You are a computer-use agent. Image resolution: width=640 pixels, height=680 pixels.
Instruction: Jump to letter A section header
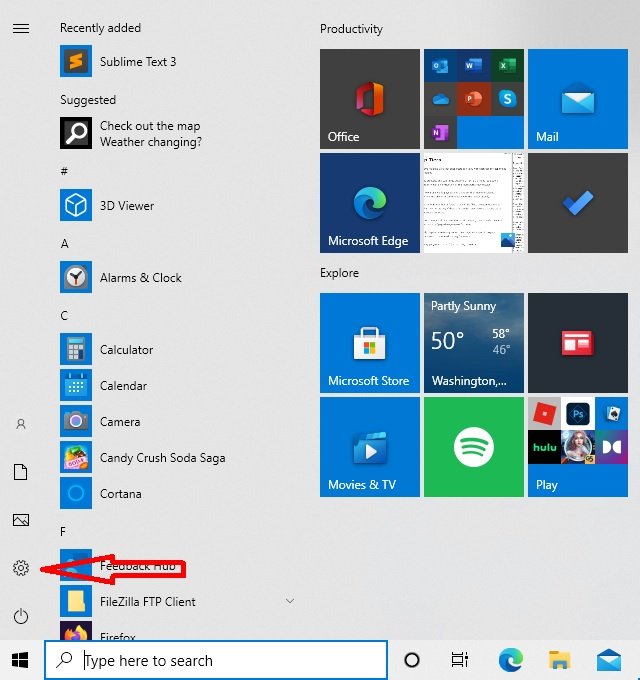[x=65, y=244]
